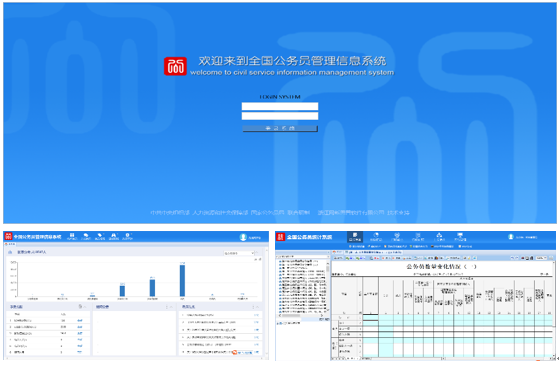Click orange icon at bottom of right list panel
The width and height of the screenshot is (559, 365).
(235, 352)
